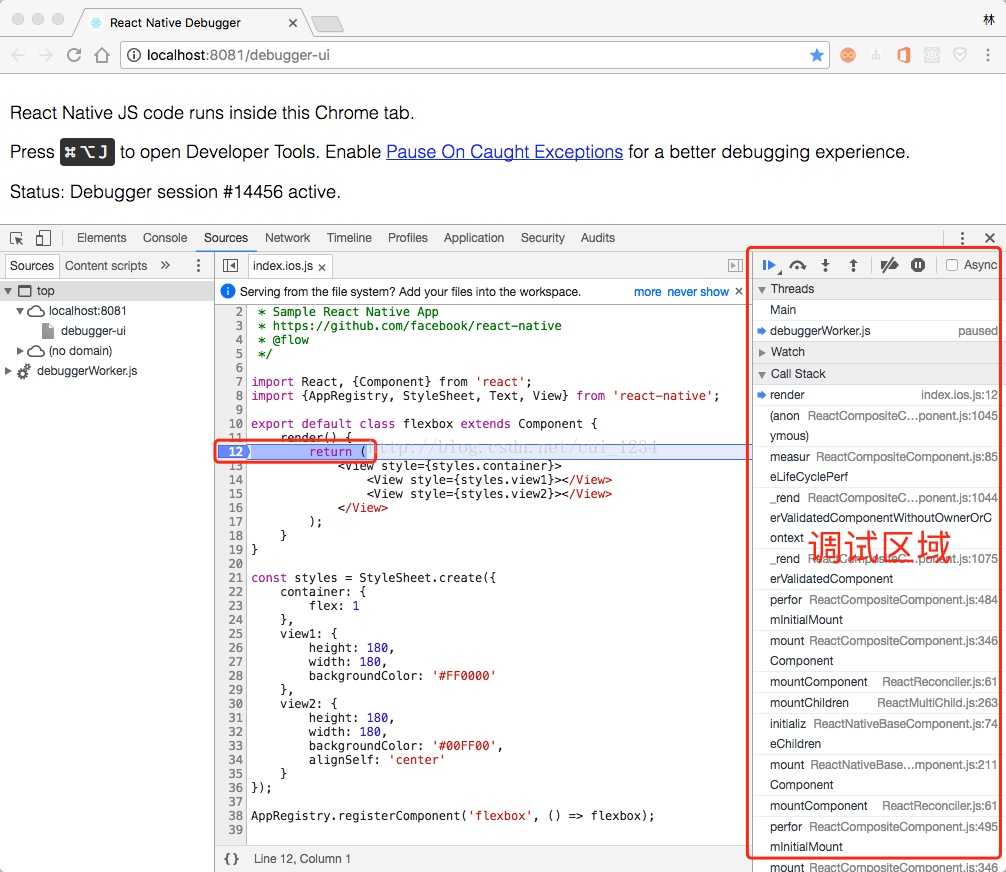
Task: Select the performInitialMount frame at ReactCompositeComponent.js:484
Action: coord(876,610)
